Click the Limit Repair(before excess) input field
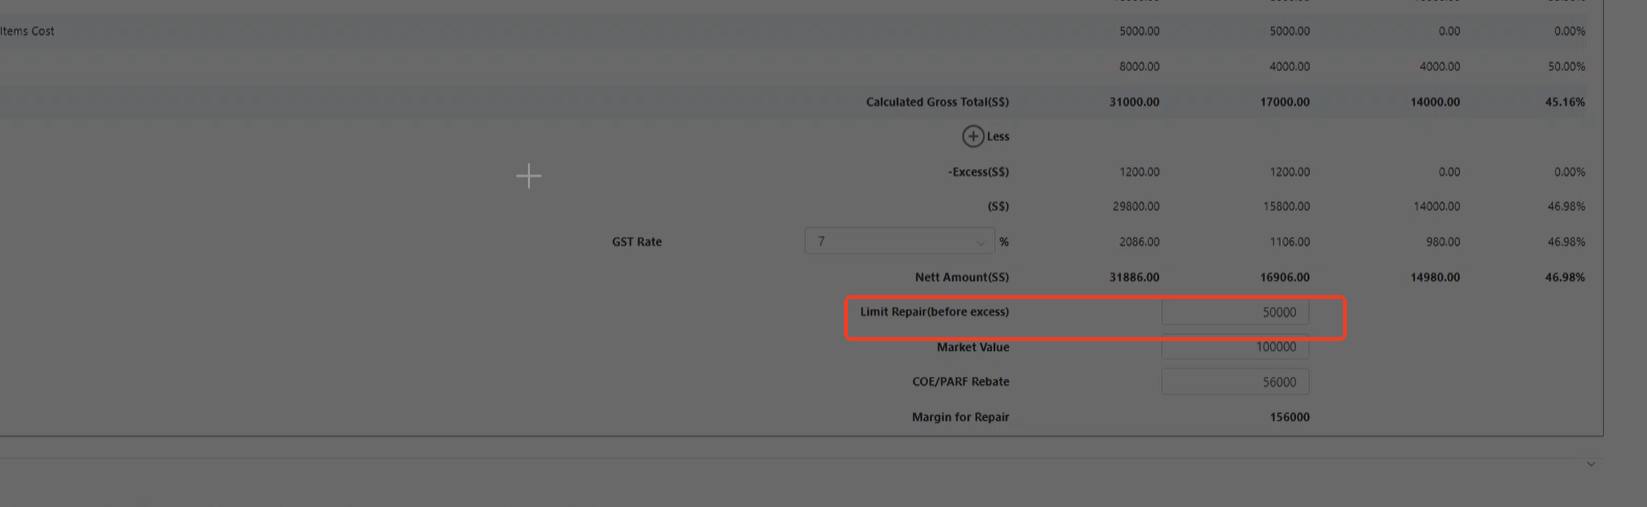The height and width of the screenshot is (507, 1647). pos(1234,312)
